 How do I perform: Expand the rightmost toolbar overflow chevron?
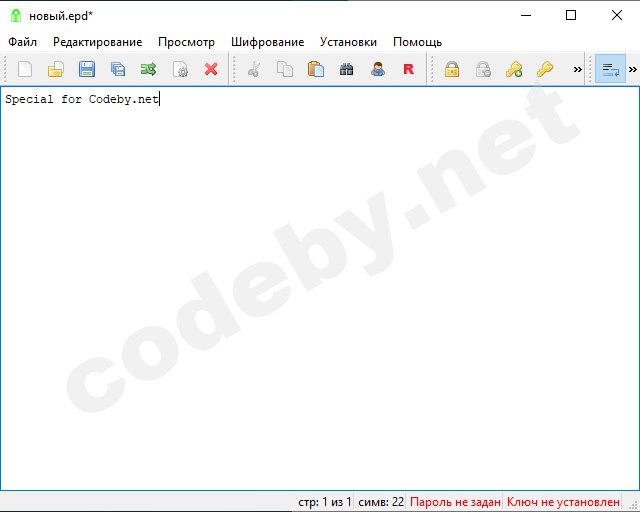point(633,69)
